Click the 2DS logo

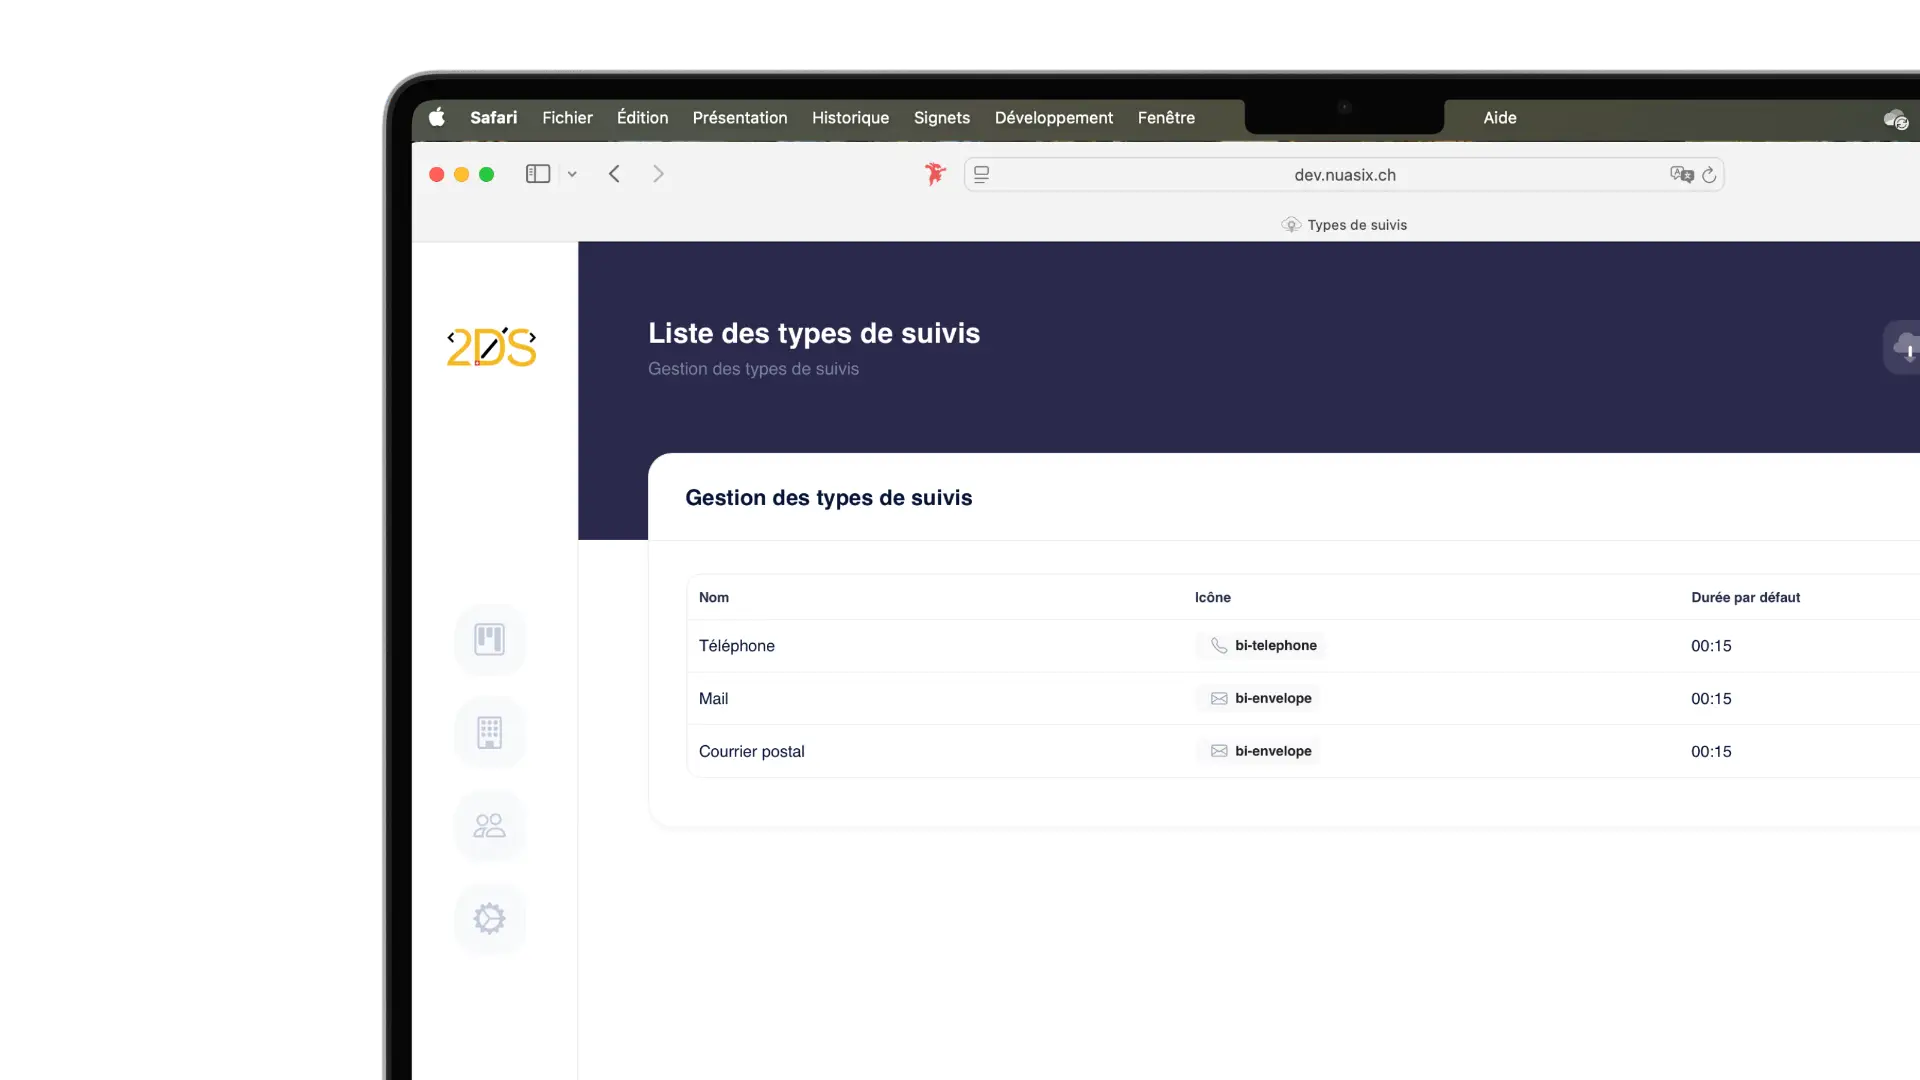click(491, 347)
